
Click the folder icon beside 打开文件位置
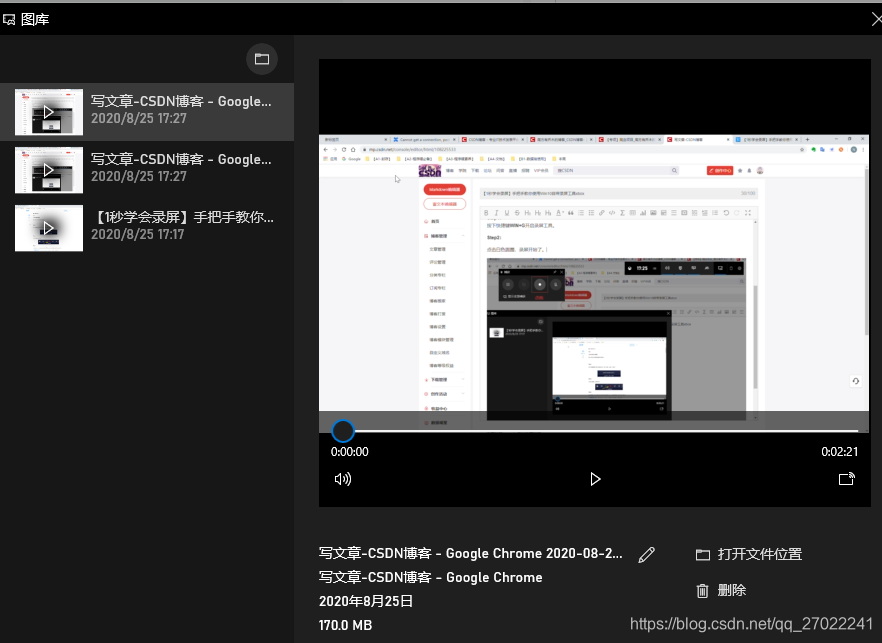pos(703,555)
